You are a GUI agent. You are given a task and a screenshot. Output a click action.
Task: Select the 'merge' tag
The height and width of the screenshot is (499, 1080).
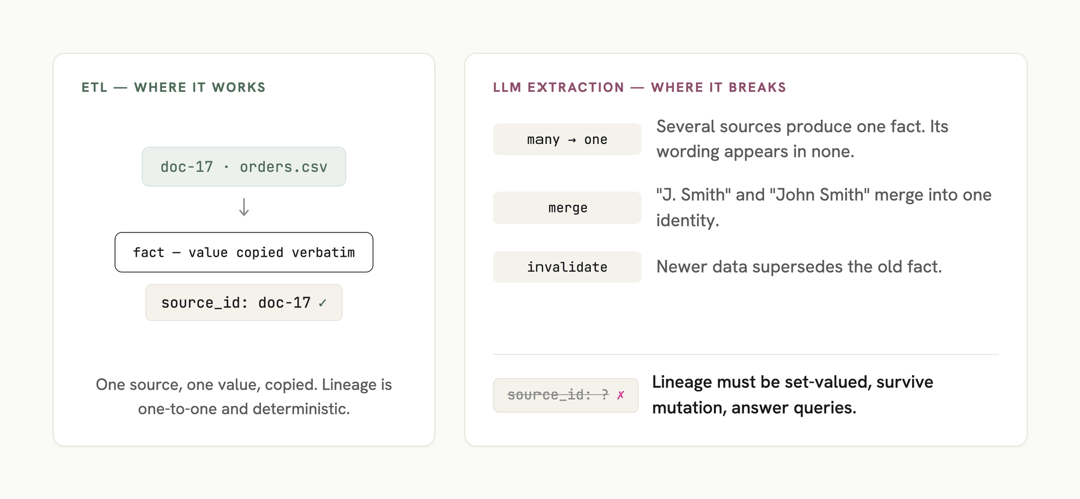(x=567, y=207)
